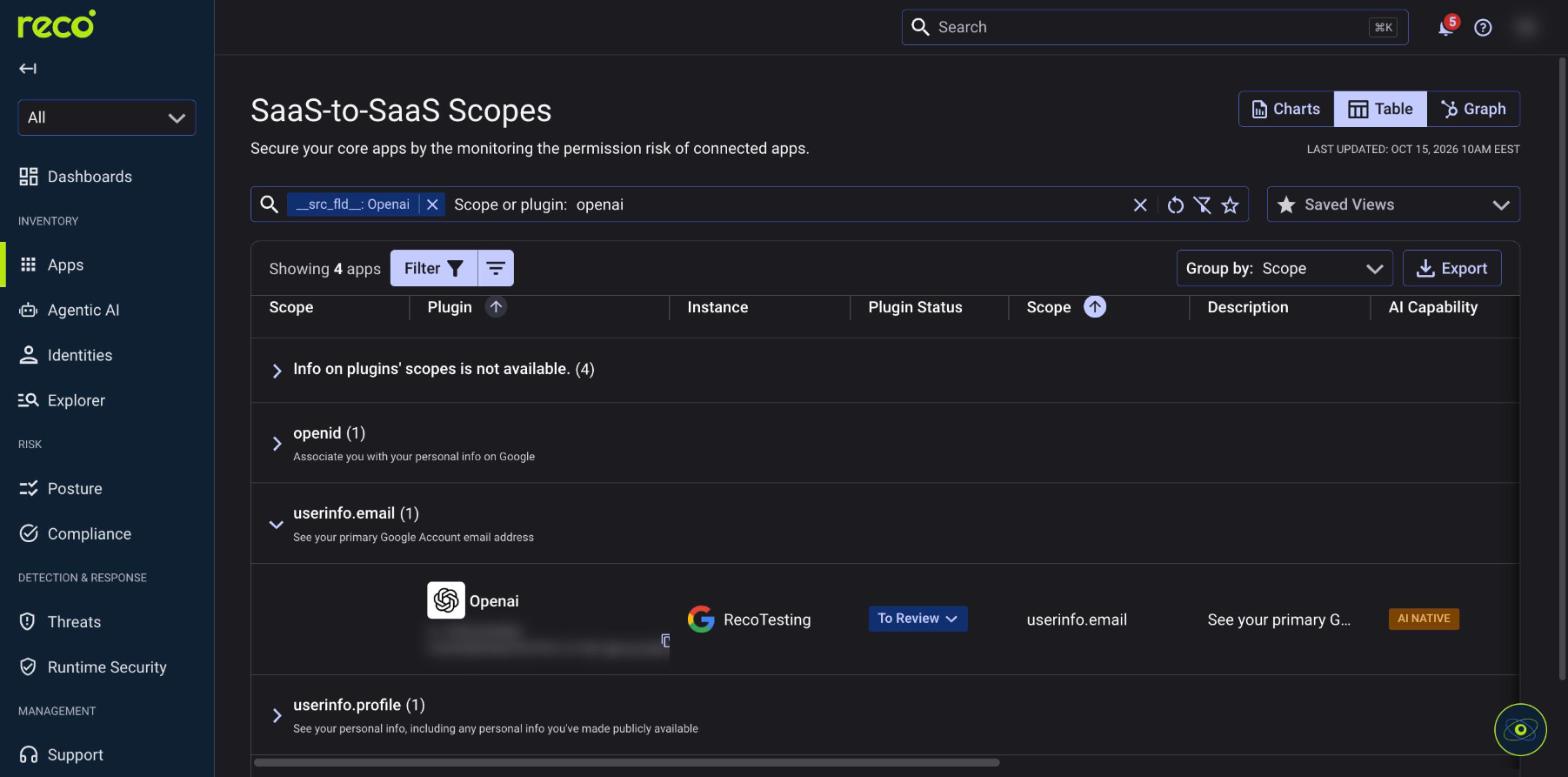Screen dimensions: 1568x777
Task: Open the To Review status dropdown
Action: 917,619
